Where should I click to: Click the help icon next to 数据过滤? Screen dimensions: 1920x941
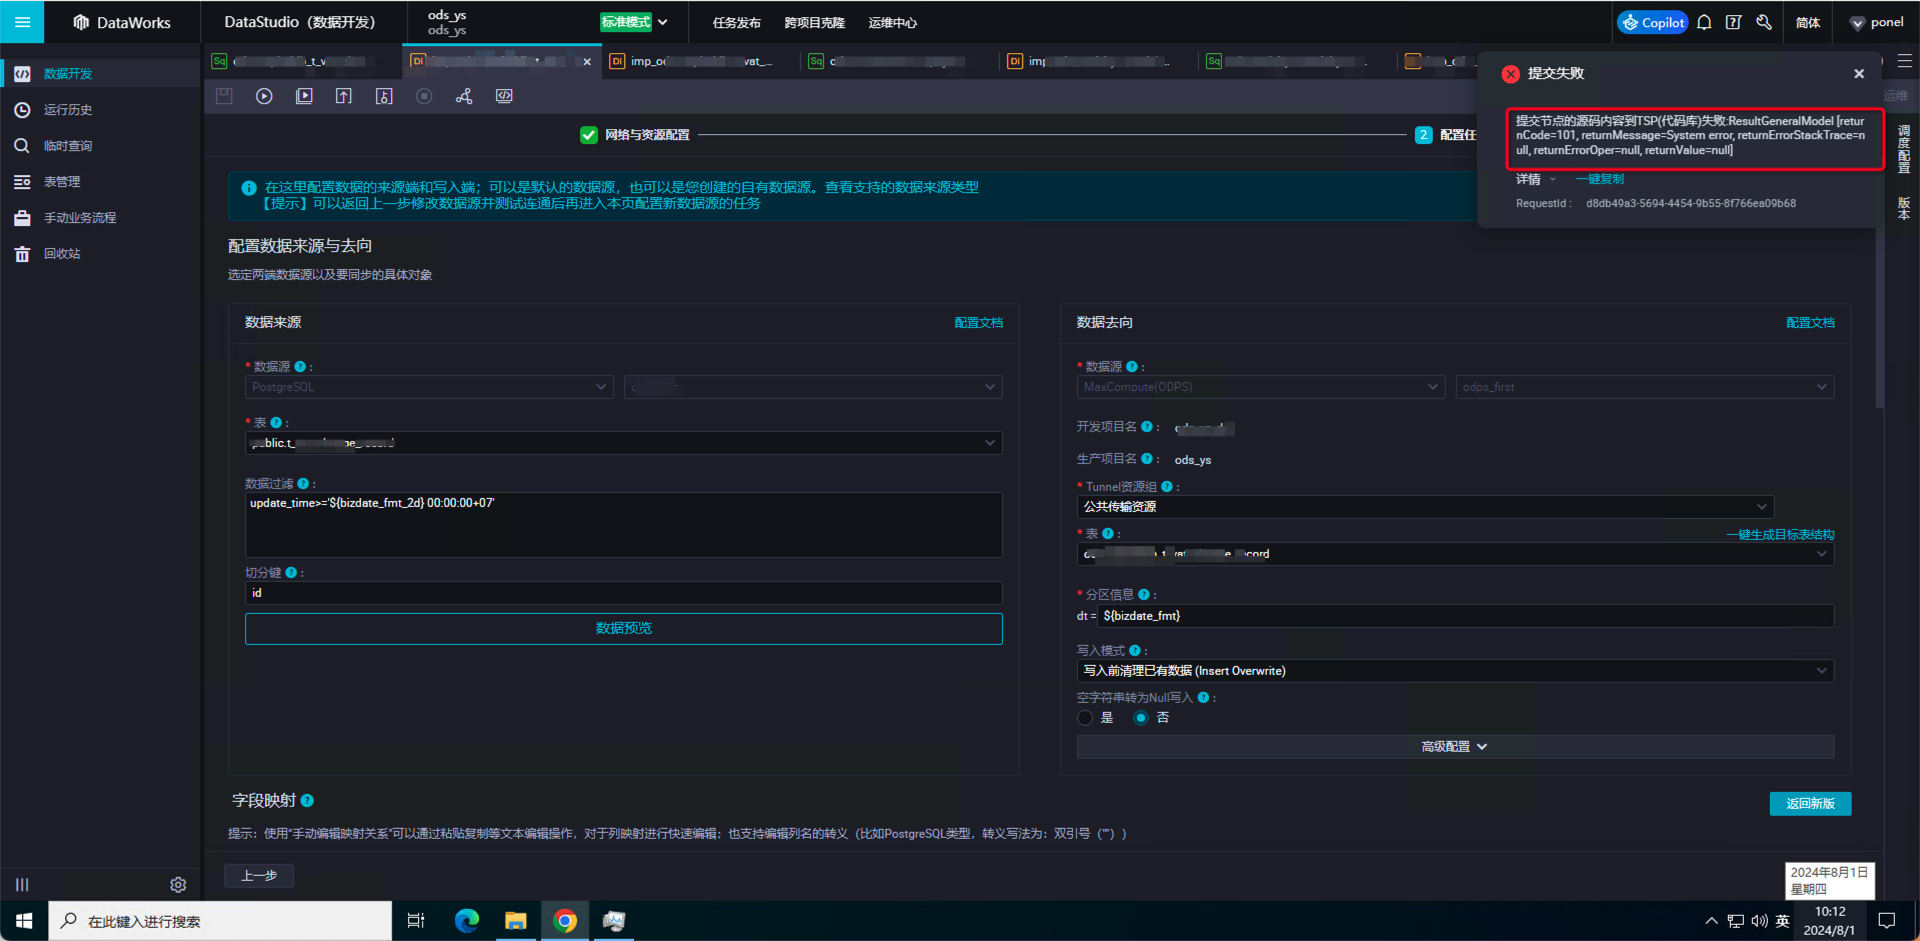pyautogui.click(x=303, y=484)
